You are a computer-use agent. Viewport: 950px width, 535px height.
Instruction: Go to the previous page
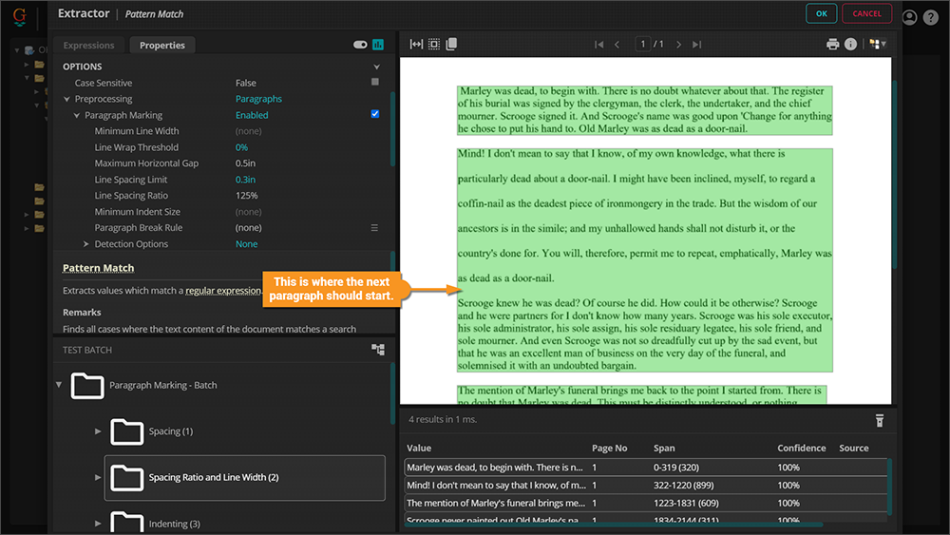617,44
